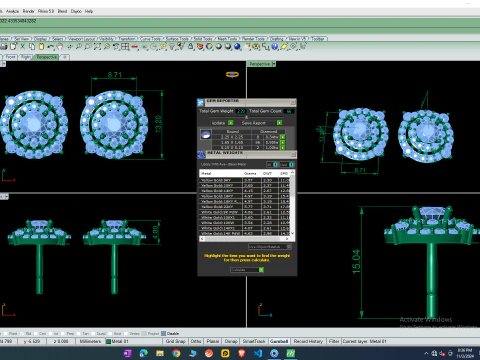Toggle Planar mode in status bar

coord(213,341)
